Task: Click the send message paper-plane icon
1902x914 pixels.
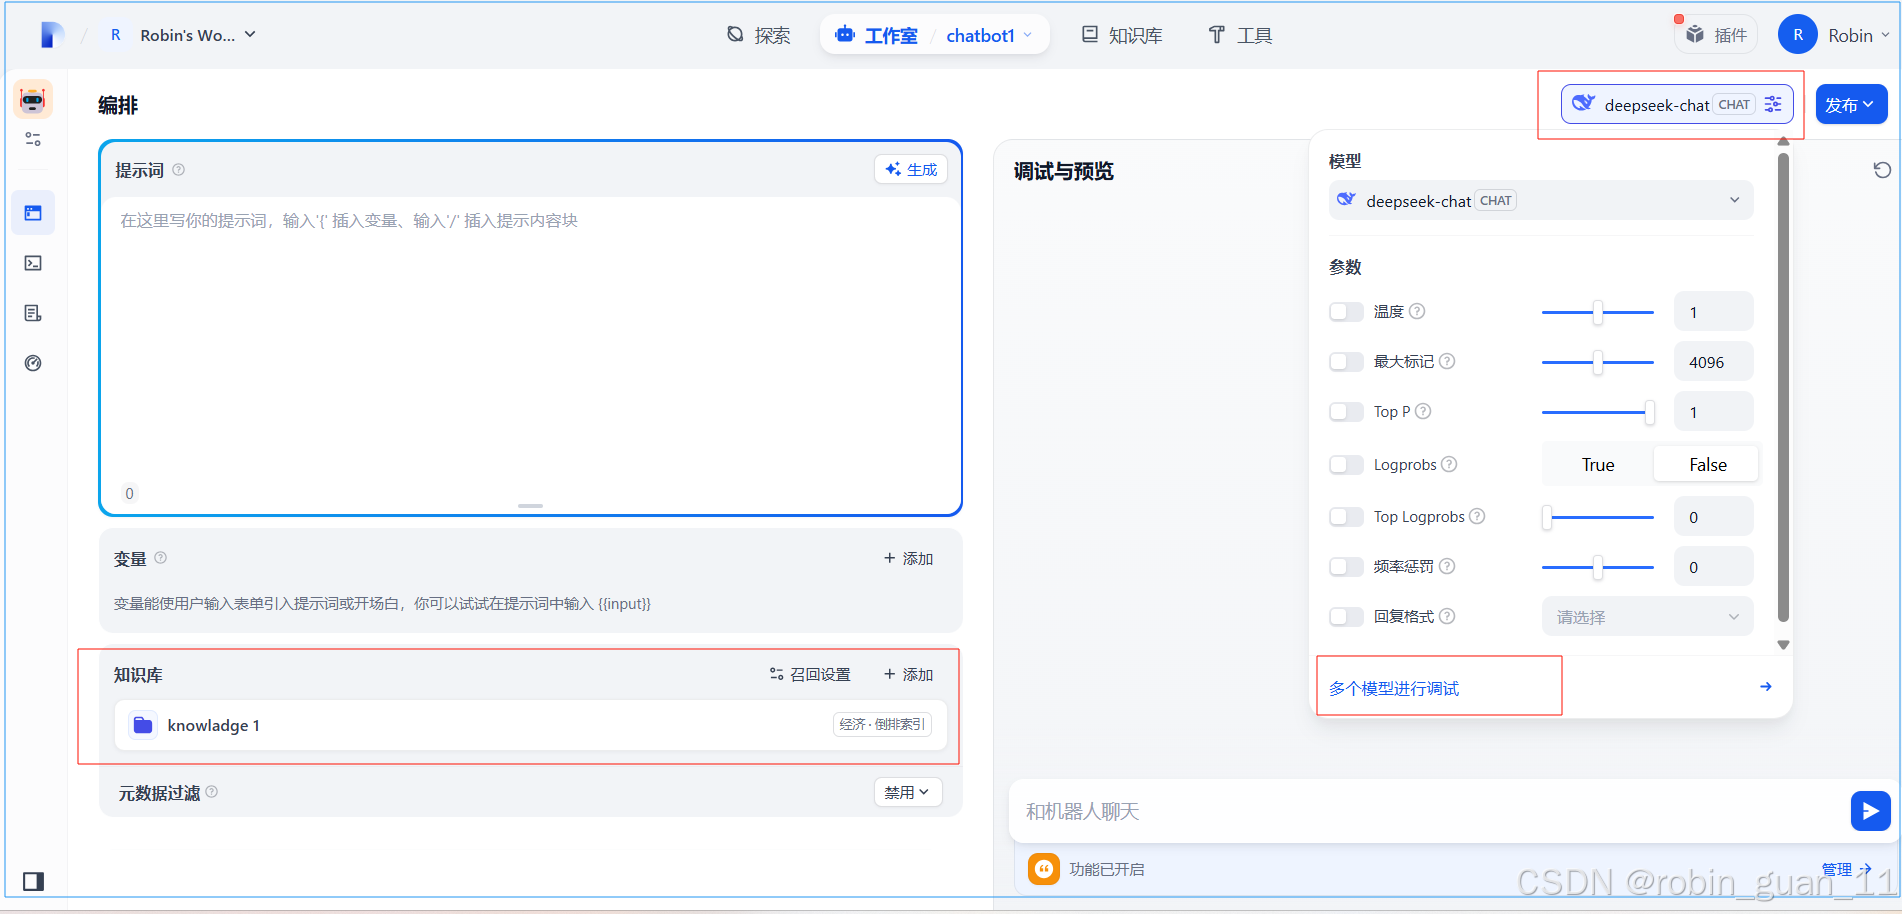Action: pyautogui.click(x=1869, y=811)
